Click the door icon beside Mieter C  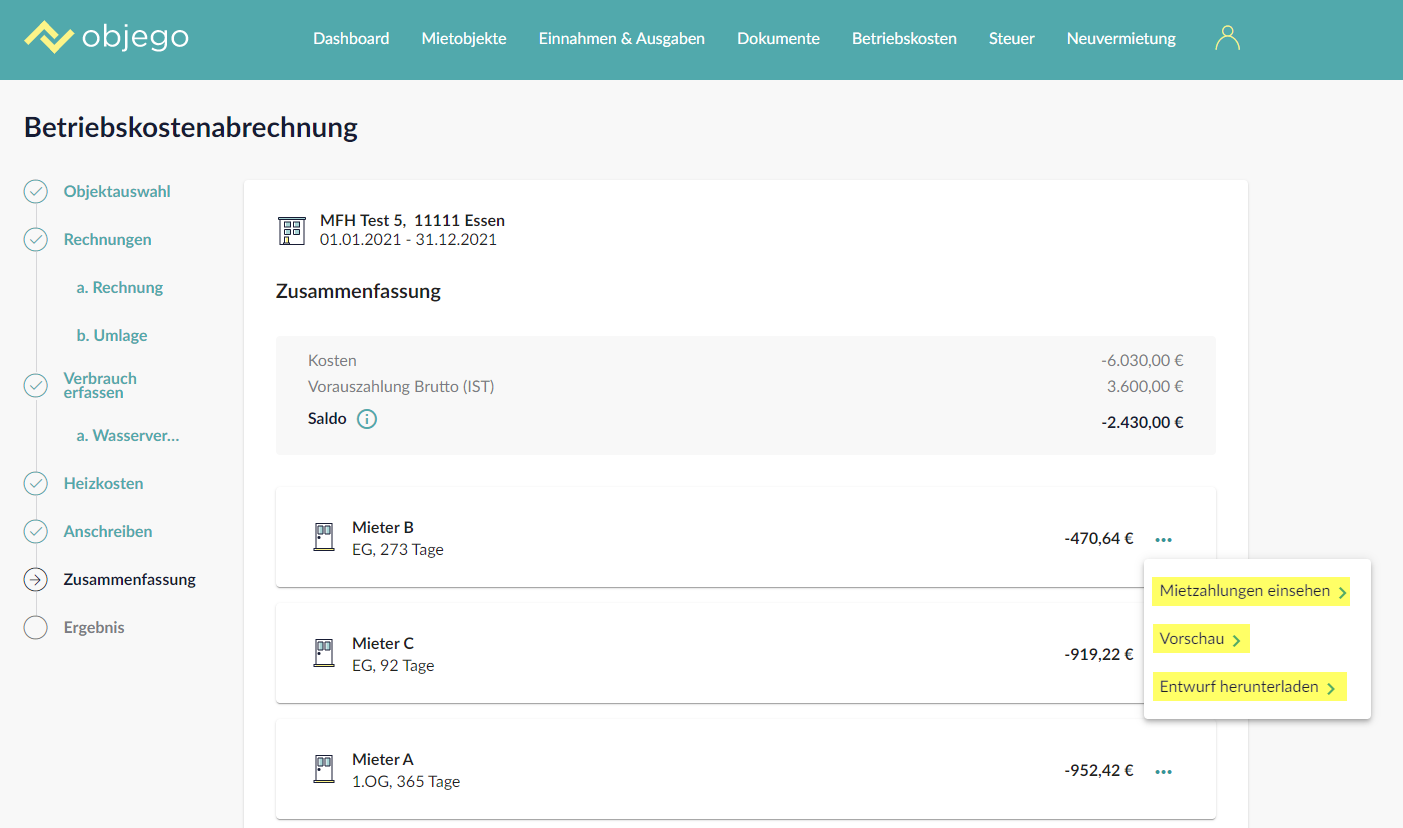pyautogui.click(x=324, y=654)
